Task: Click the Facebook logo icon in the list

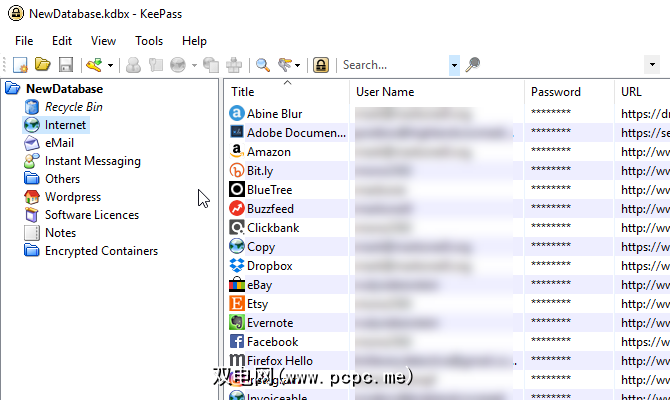Action: tap(237, 341)
